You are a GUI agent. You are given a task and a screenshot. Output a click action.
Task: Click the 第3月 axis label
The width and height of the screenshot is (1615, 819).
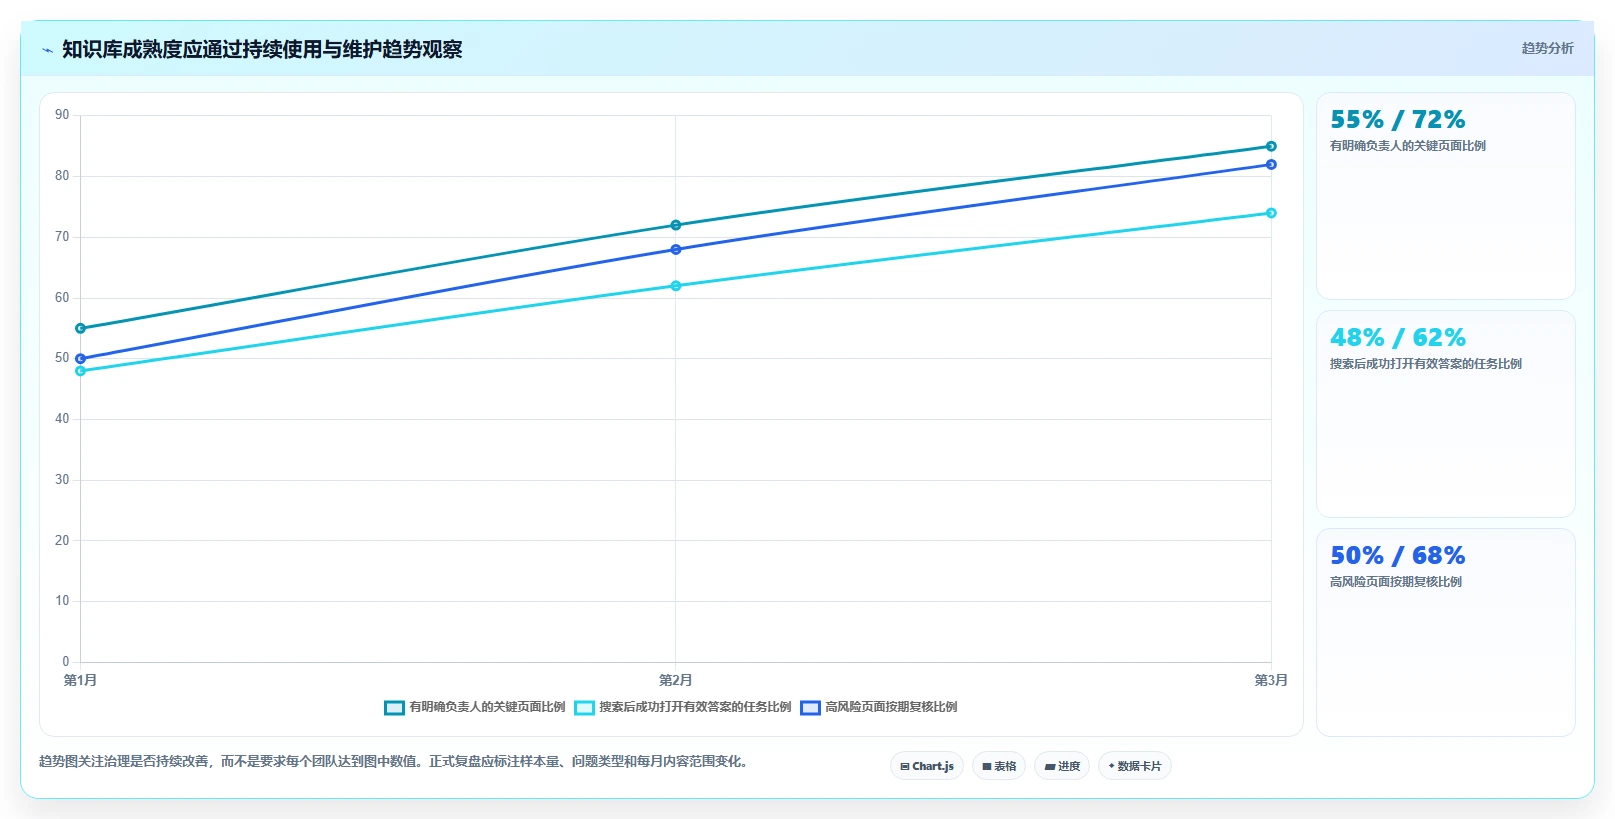pyautogui.click(x=1271, y=680)
